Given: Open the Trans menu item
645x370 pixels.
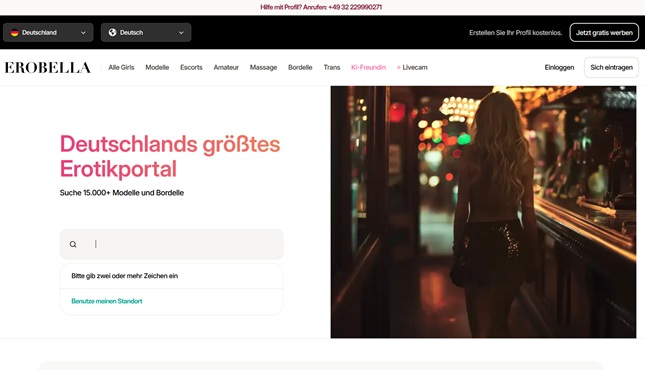Looking at the screenshot, I should (x=332, y=67).
